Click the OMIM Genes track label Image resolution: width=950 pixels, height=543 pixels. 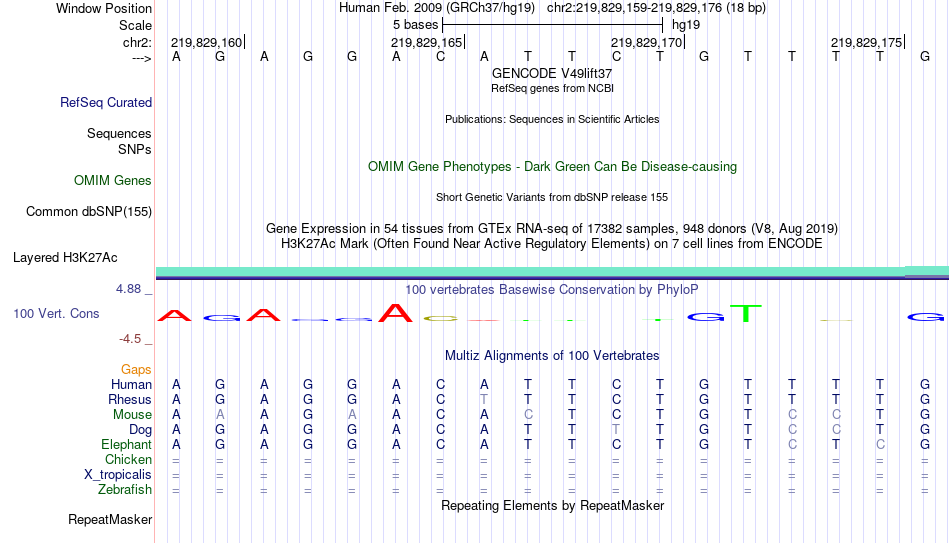[113, 181]
